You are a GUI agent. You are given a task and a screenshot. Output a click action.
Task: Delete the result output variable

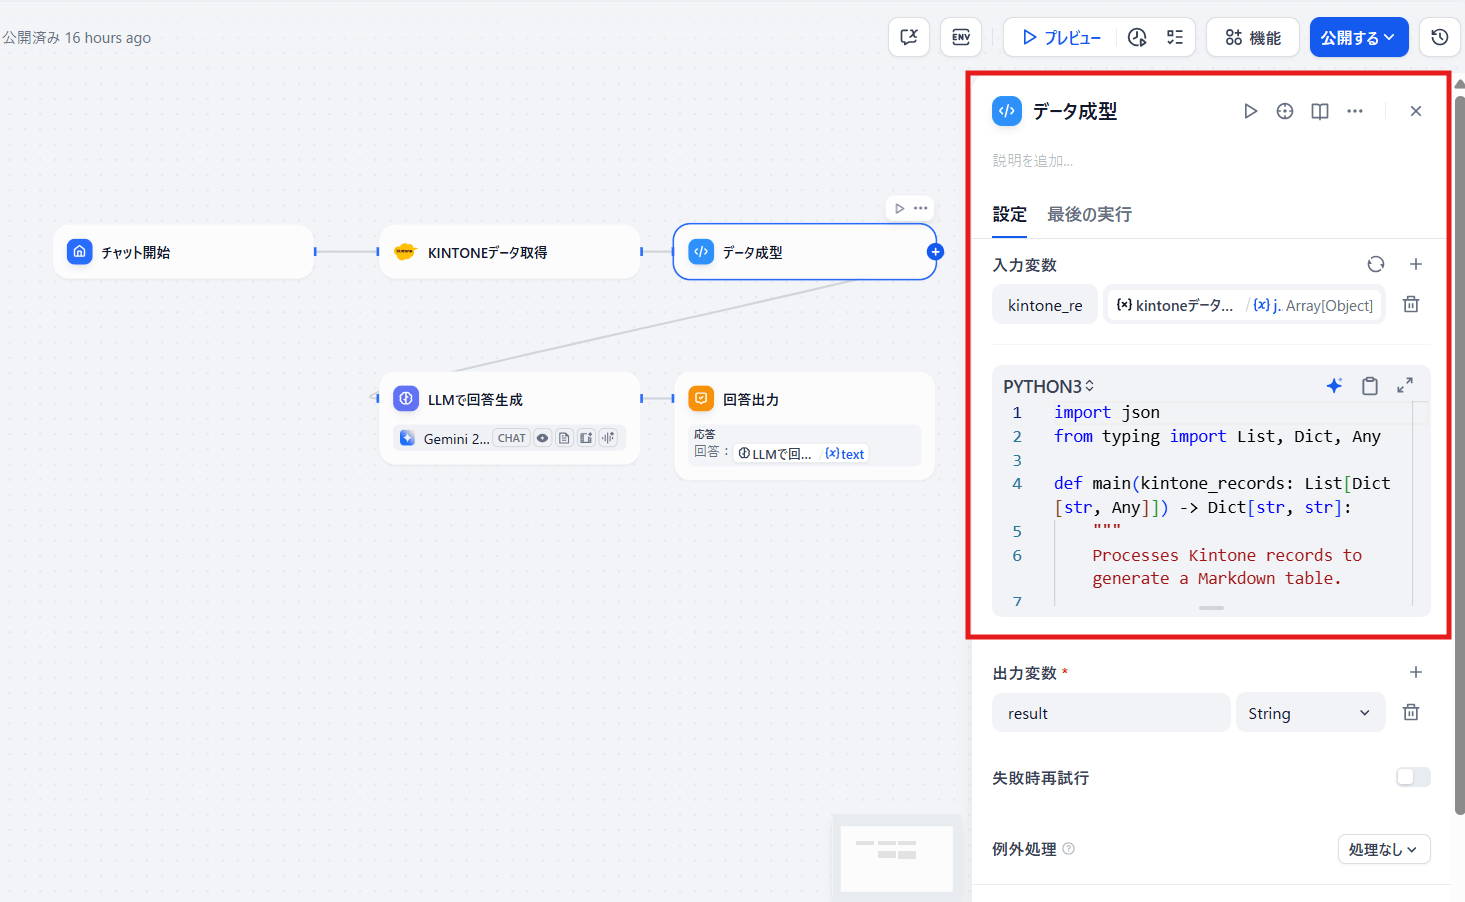click(x=1411, y=713)
